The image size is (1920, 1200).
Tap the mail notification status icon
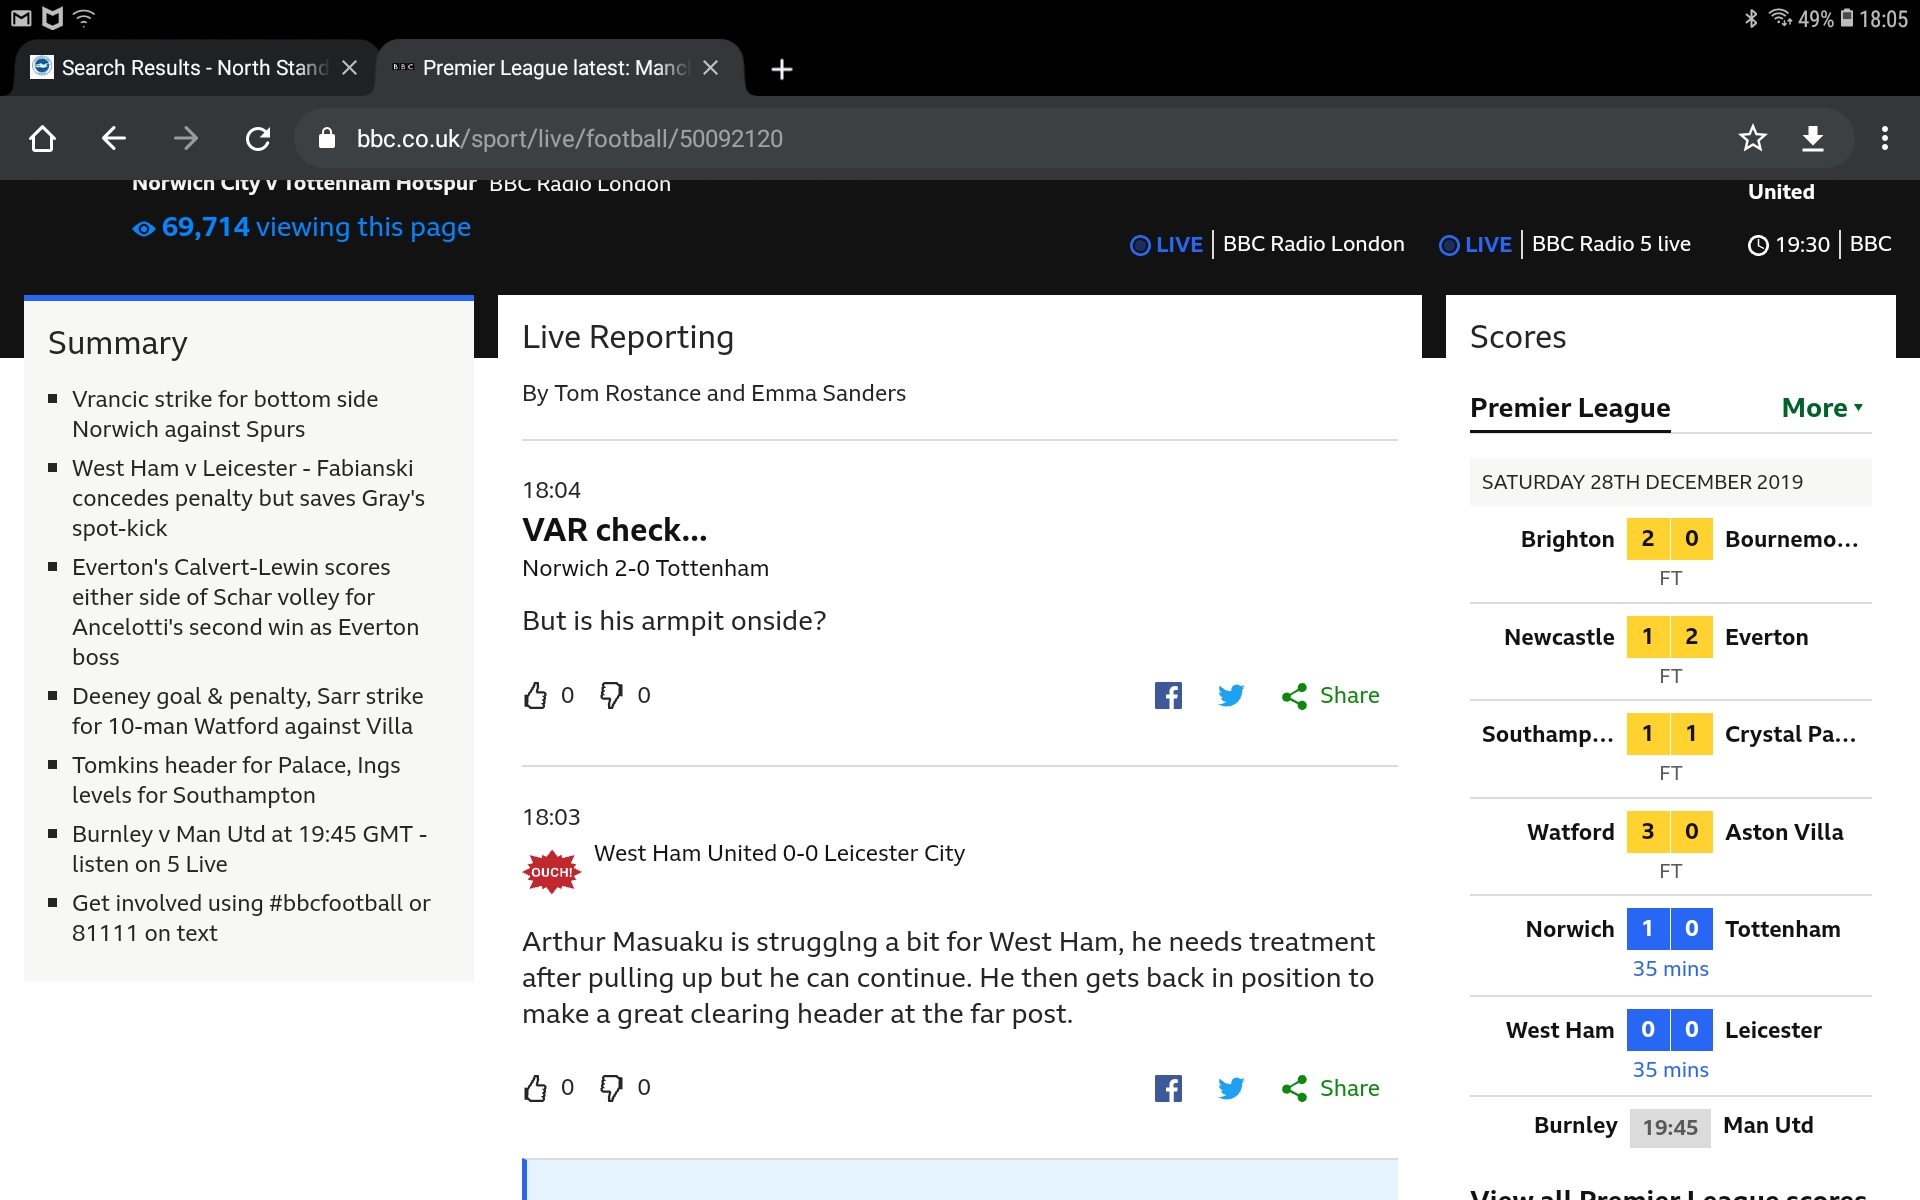(x=21, y=18)
